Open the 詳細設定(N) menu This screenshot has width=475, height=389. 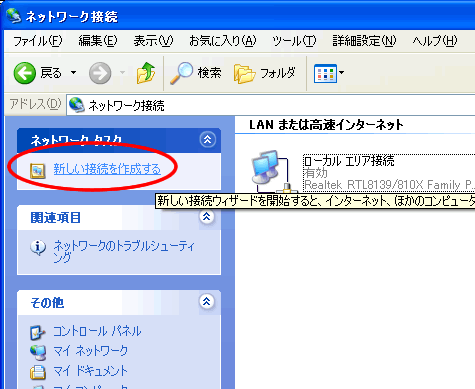point(364,41)
